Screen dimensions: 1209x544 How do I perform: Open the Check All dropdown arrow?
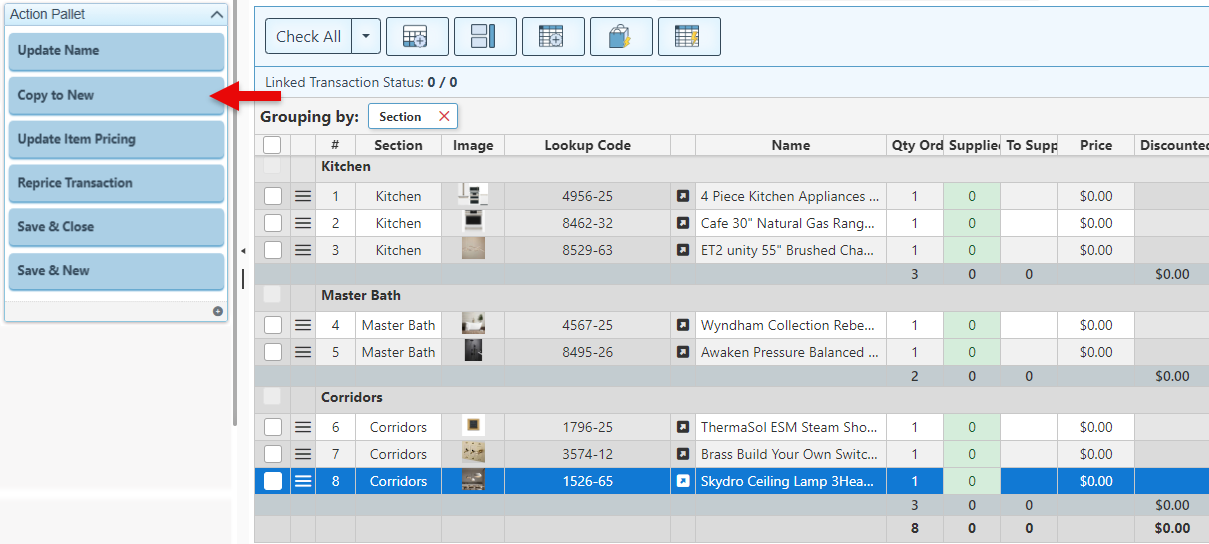click(x=366, y=37)
